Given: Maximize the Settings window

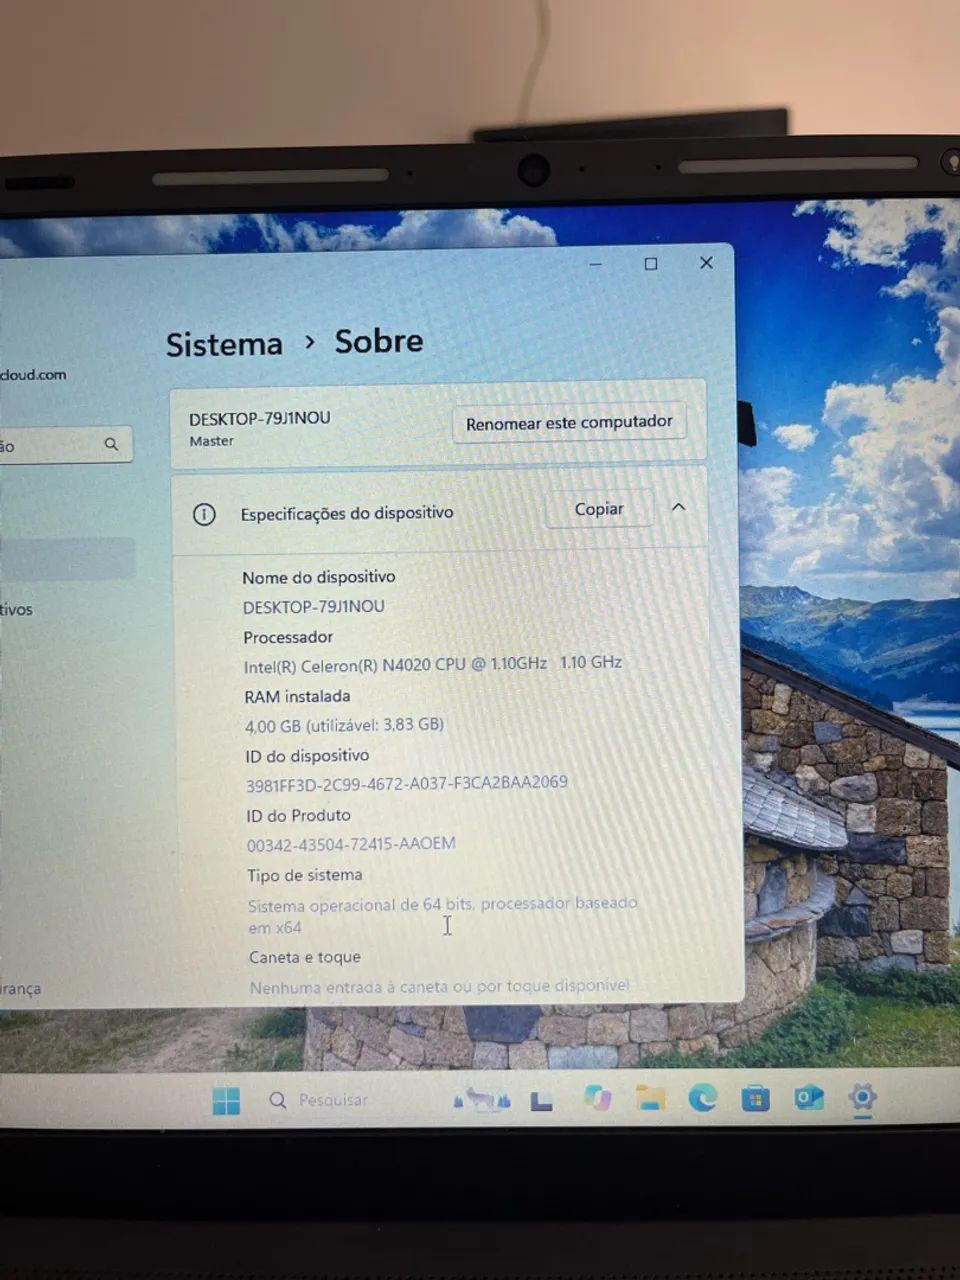Looking at the screenshot, I should click(x=651, y=264).
